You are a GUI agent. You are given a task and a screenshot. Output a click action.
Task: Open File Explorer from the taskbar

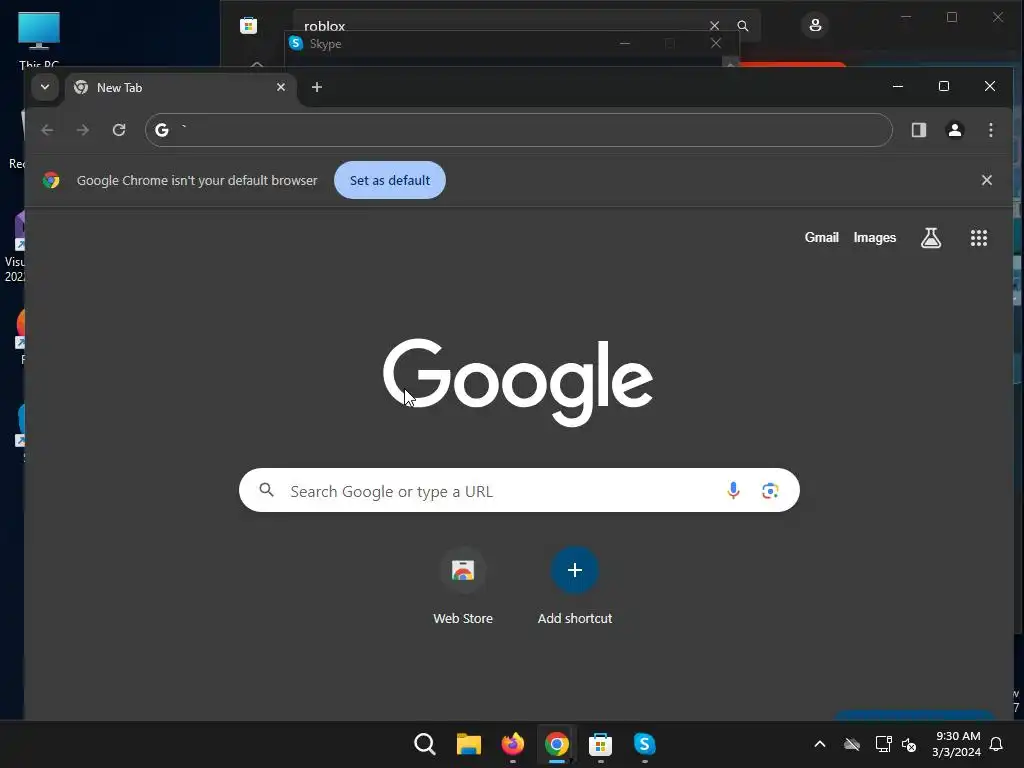468,744
